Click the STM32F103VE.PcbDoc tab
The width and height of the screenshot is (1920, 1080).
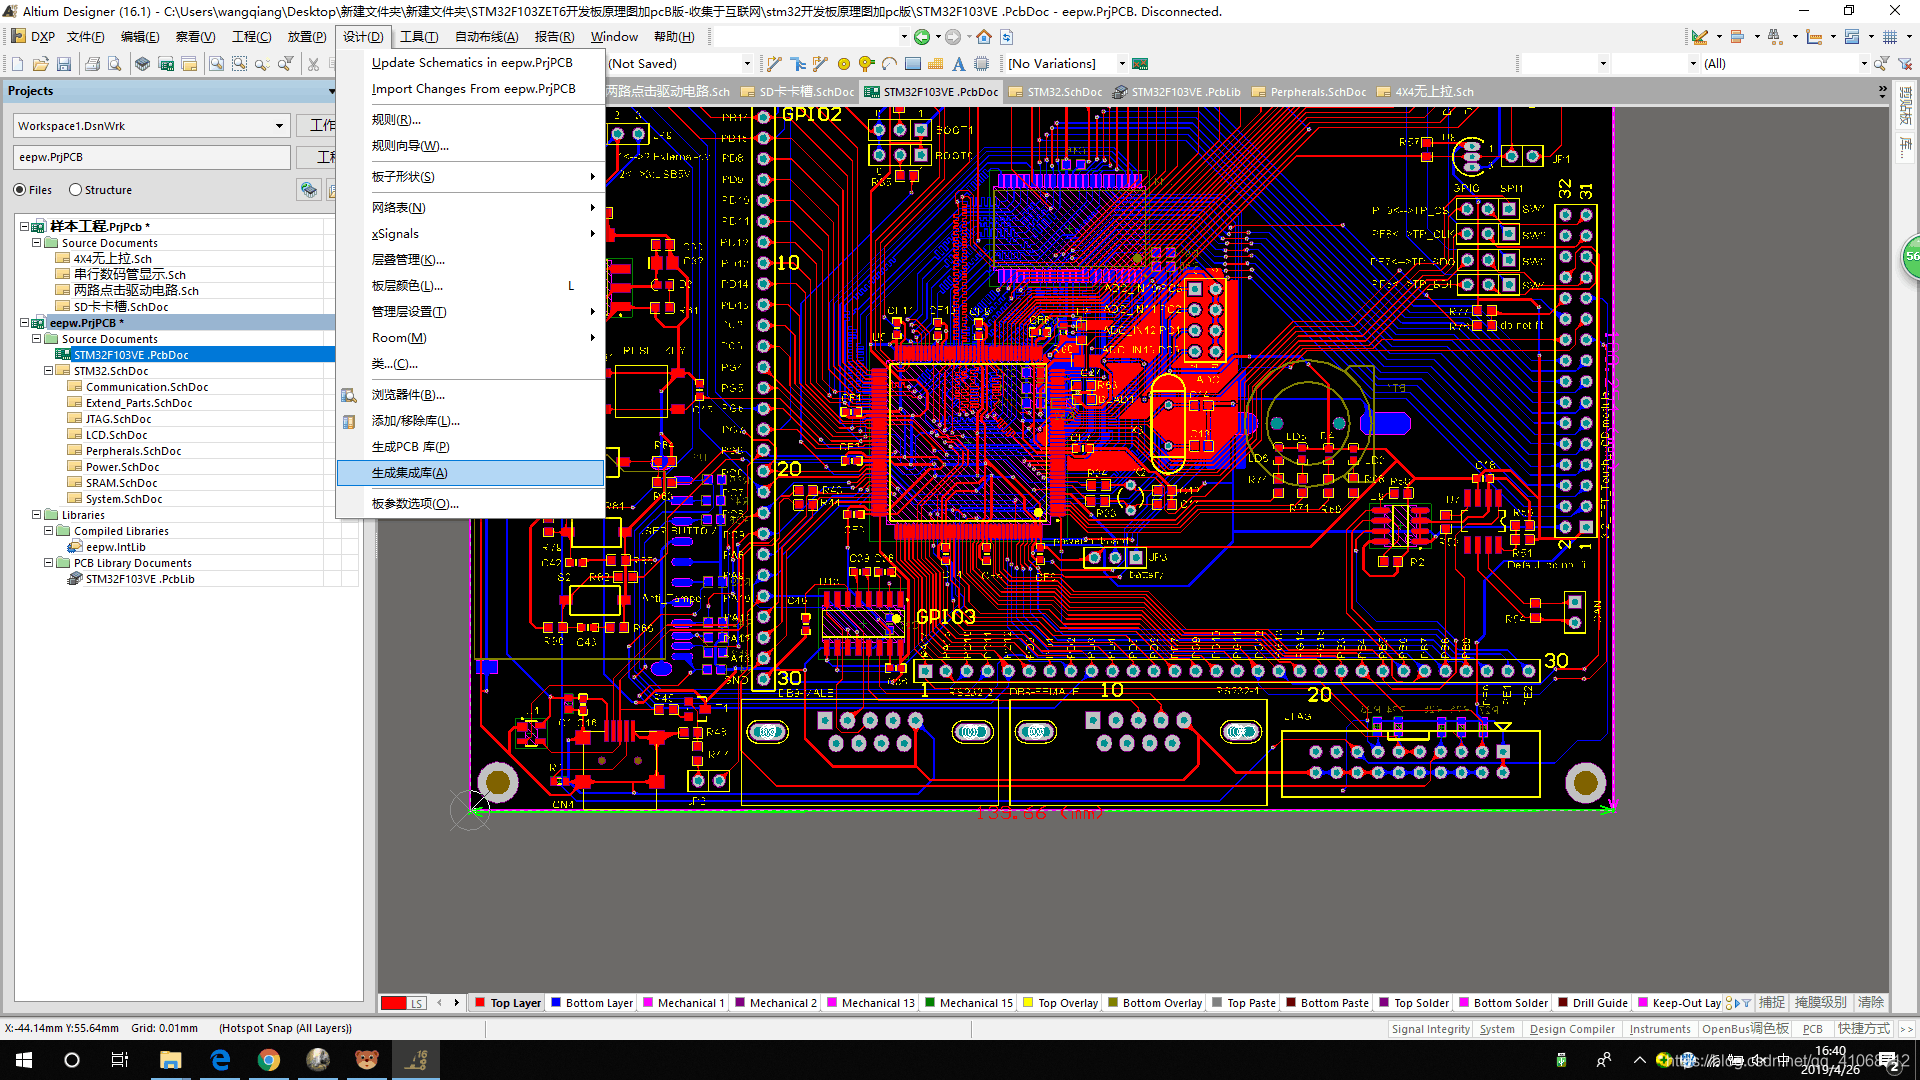pos(932,91)
